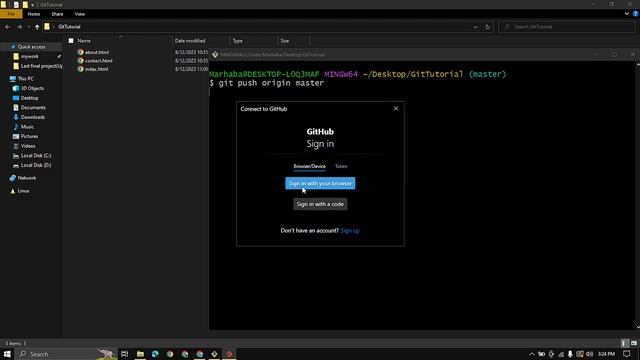Click the Search GitTutorial field

(x=567, y=27)
